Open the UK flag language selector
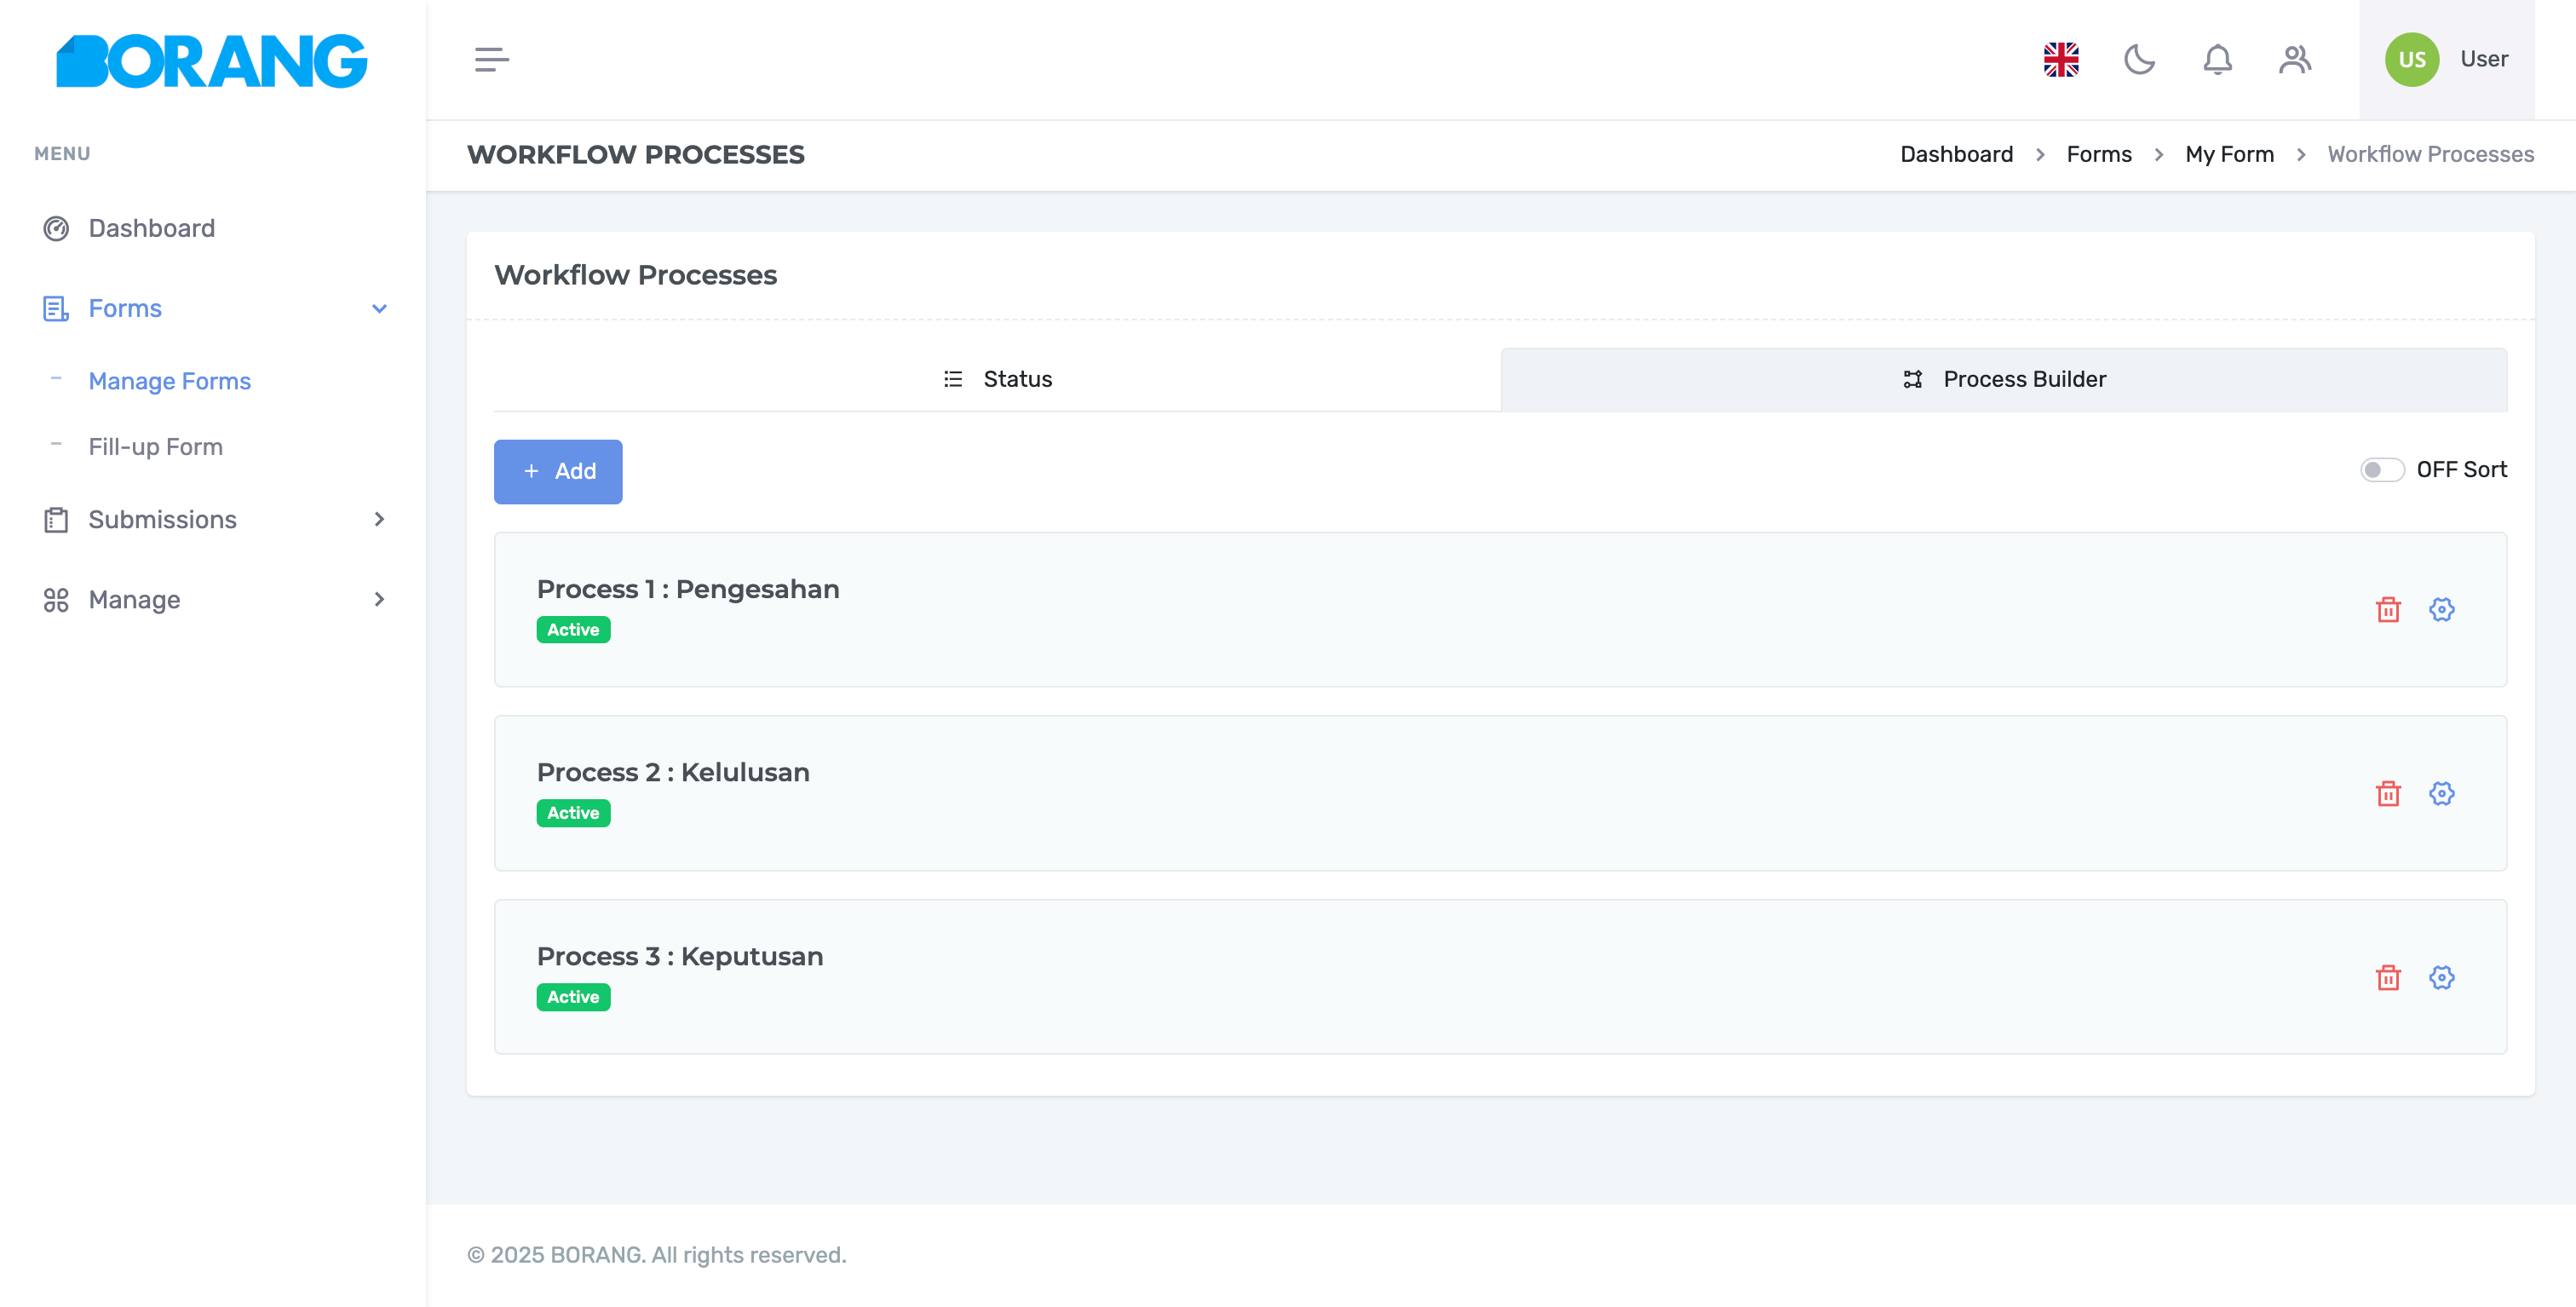The height and width of the screenshot is (1307, 2576). pos(2061,59)
